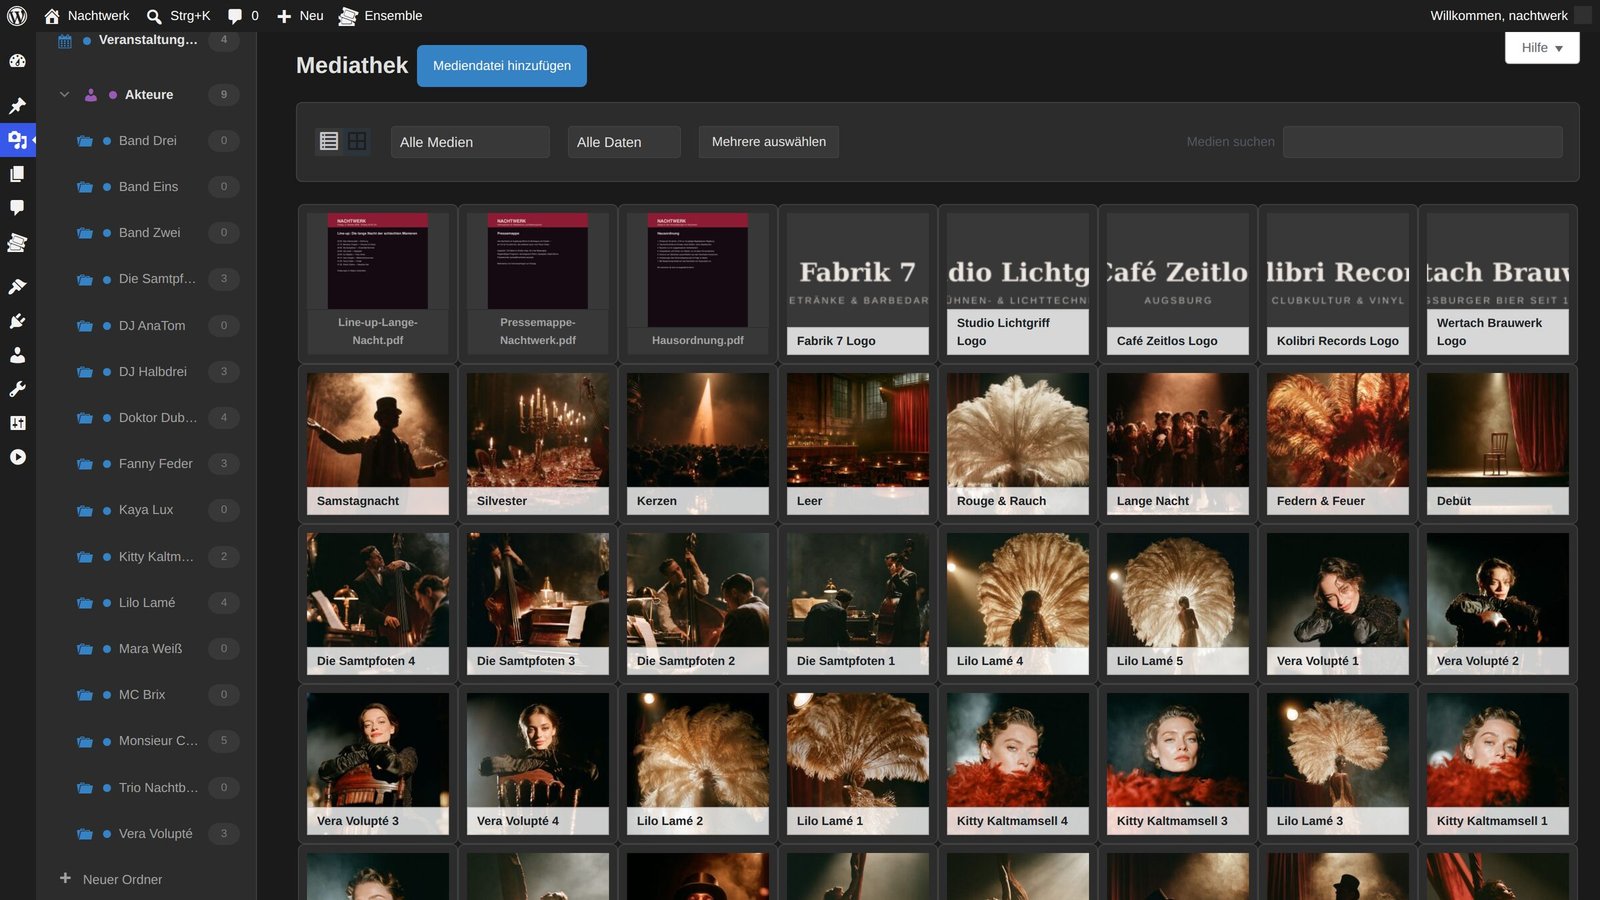This screenshot has width=1600, height=900.
Task: Select the Samstagnacht image thumbnail
Action: (x=378, y=444)
